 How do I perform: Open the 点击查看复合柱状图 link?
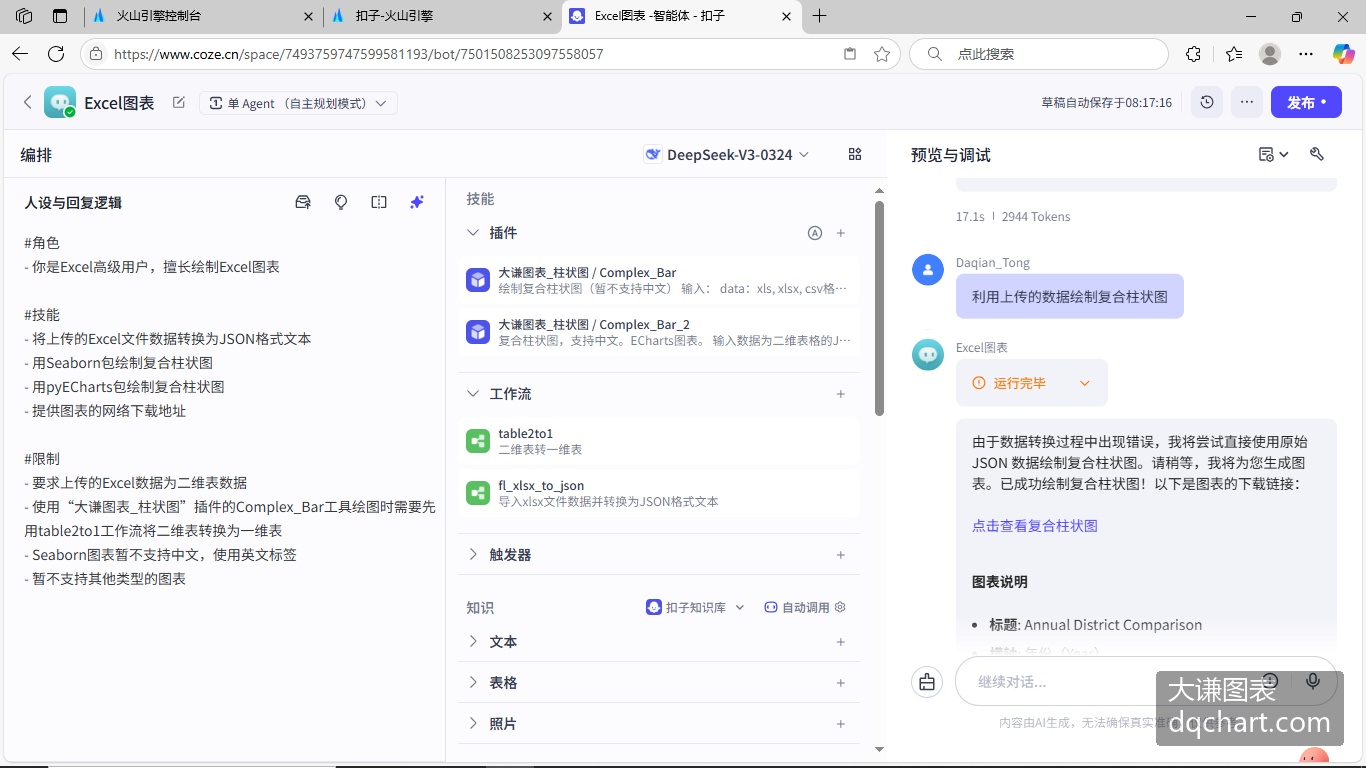[x=1035, y=525]
